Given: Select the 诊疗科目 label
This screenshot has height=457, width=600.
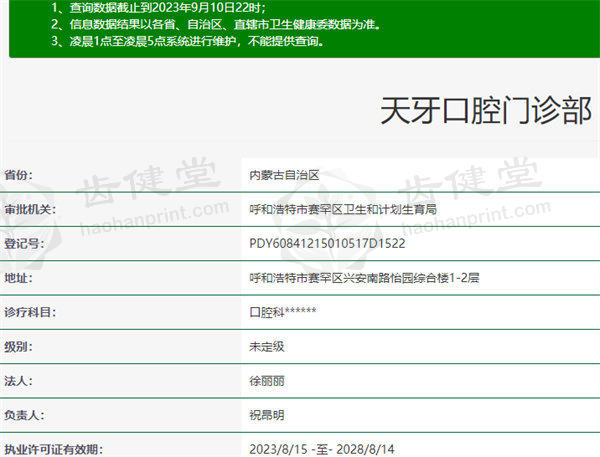Looking at the screenshot, I should [30, 312].
